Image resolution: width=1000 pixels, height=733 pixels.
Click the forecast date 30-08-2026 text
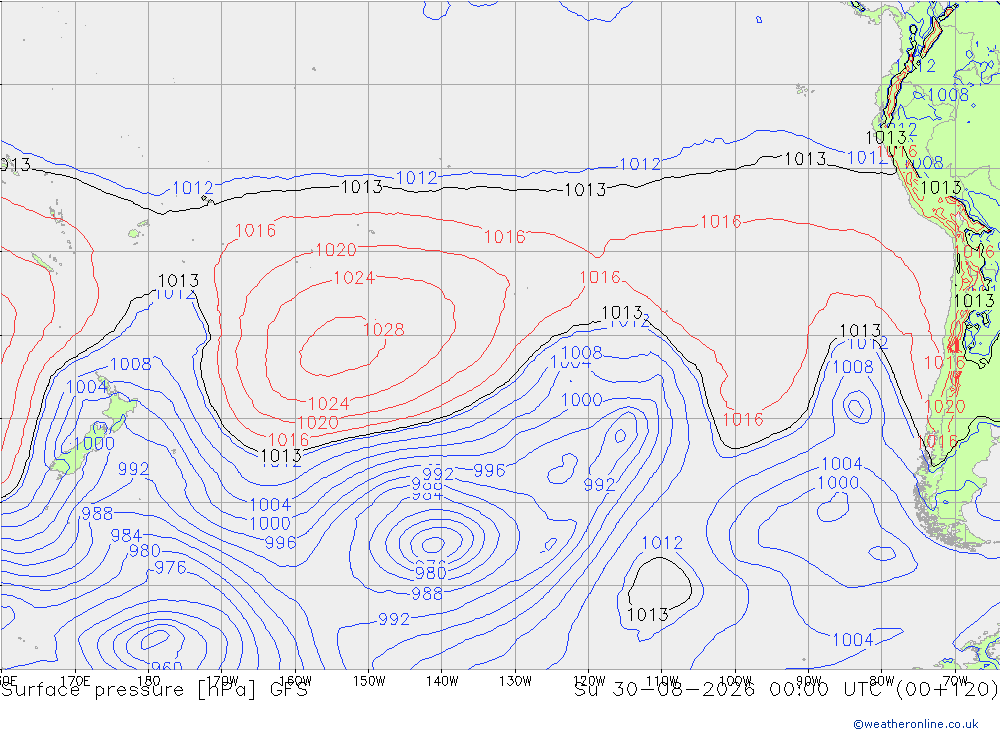682,690
